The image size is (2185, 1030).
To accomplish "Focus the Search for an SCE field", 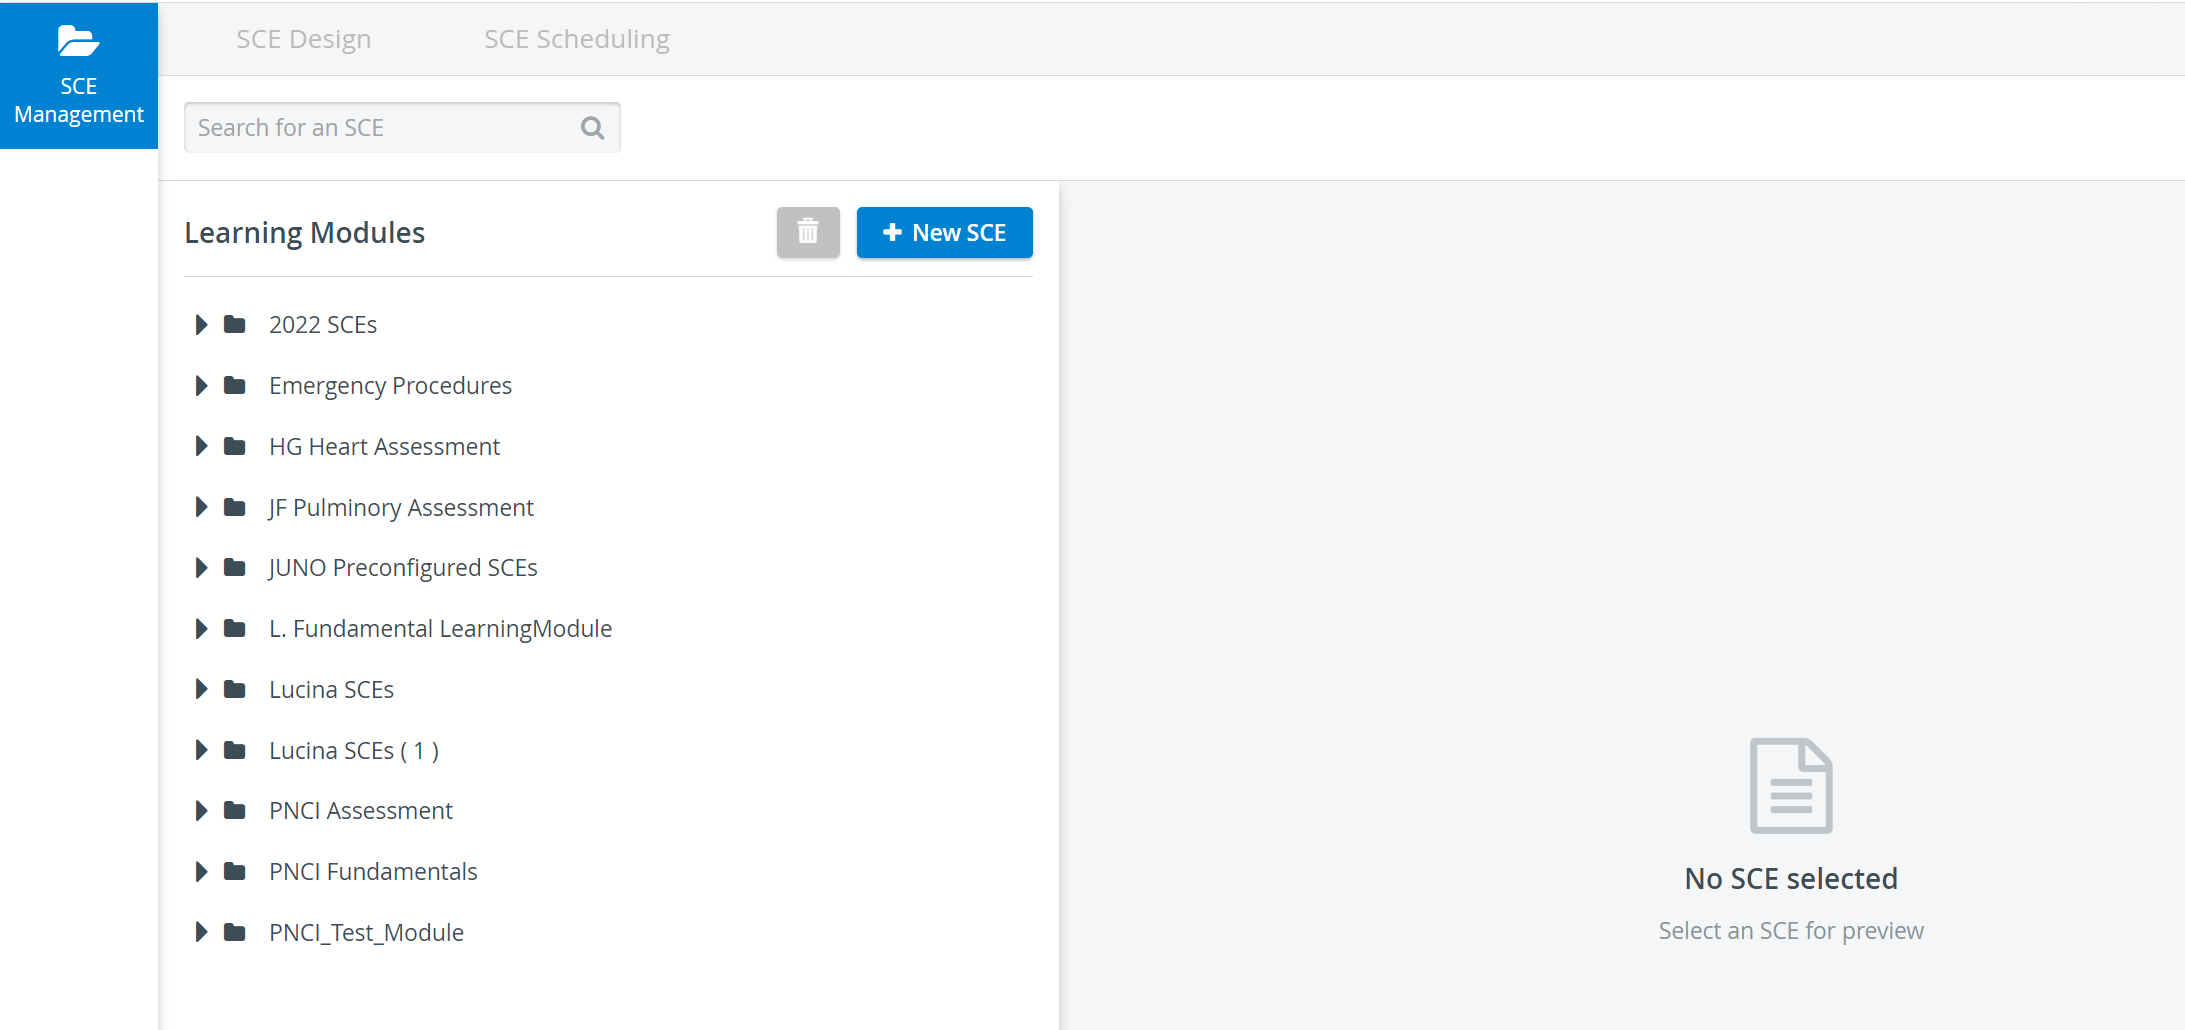I will (x=402, y=128).
